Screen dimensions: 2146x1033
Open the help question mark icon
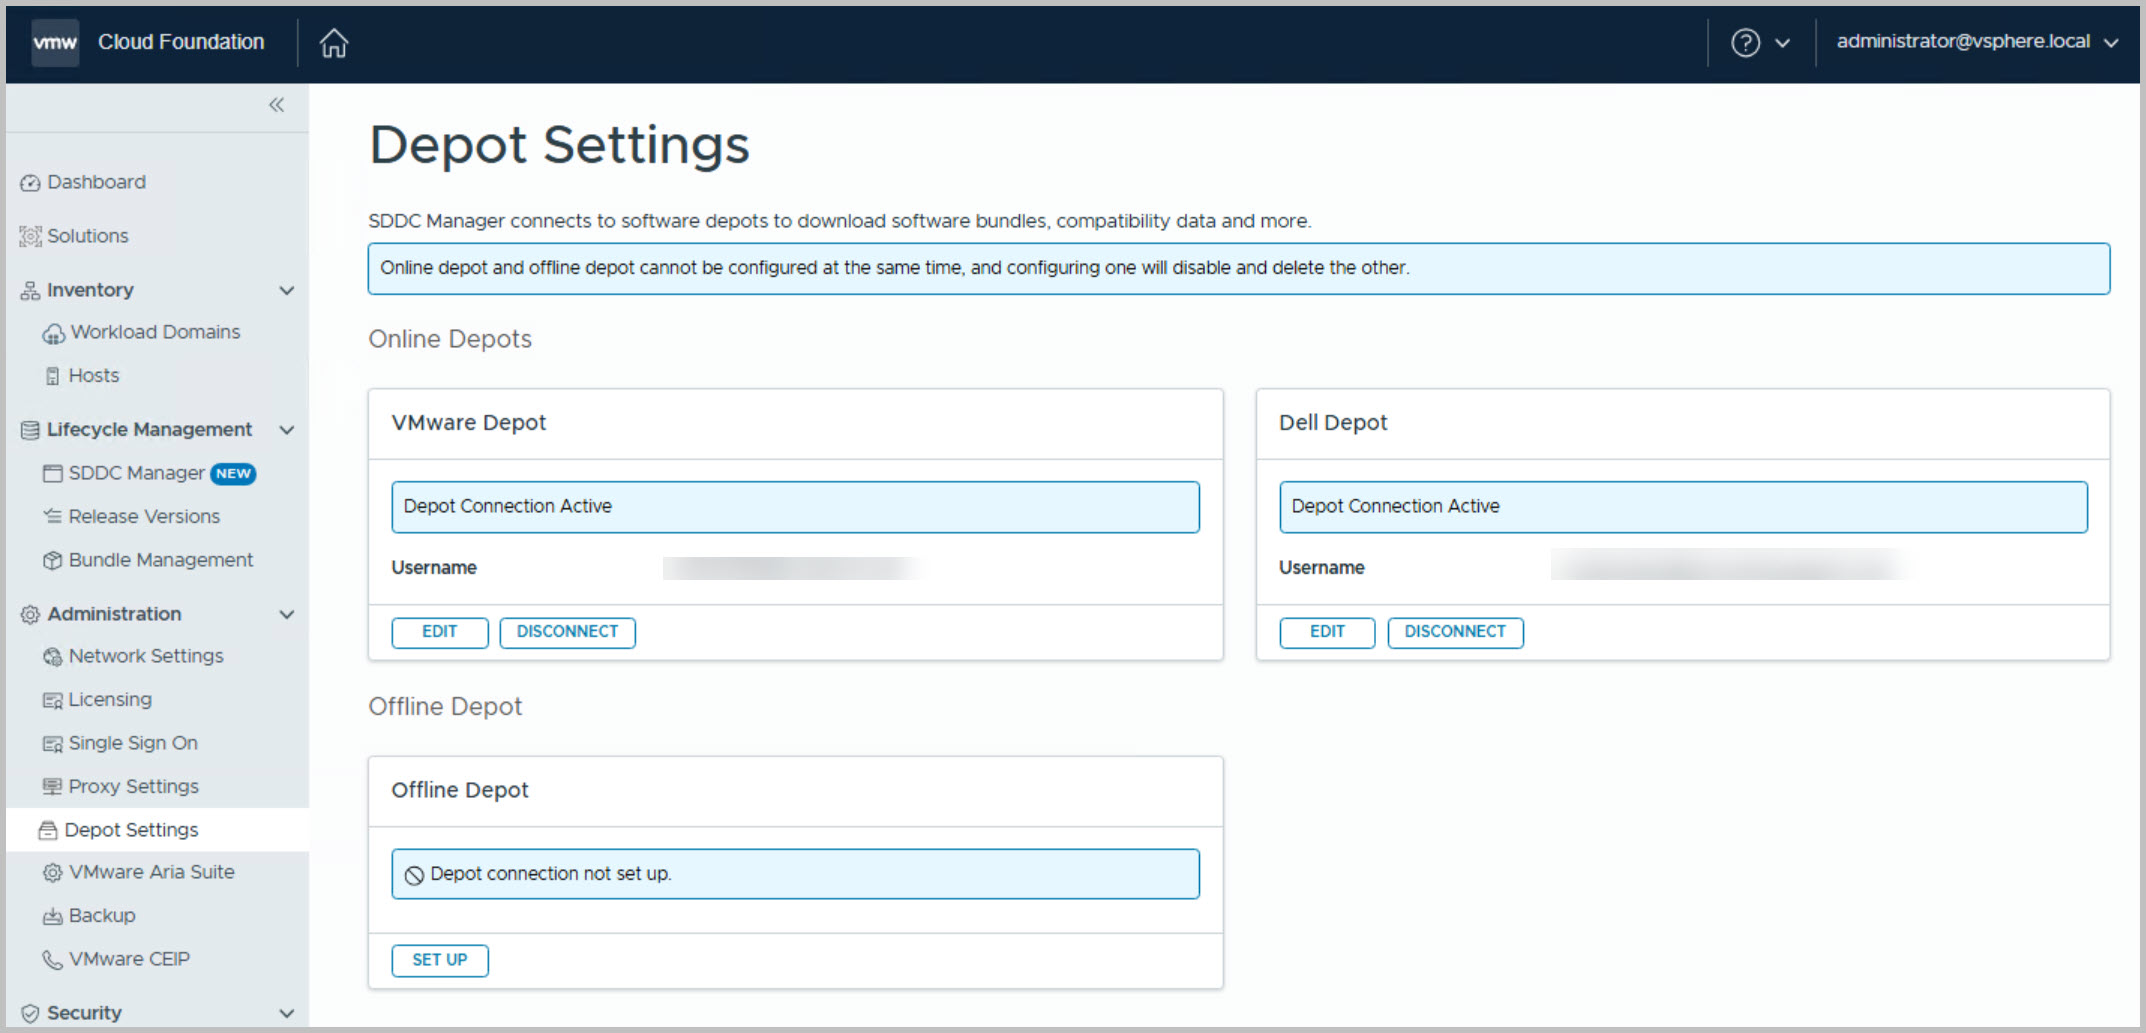(1745, 43)
